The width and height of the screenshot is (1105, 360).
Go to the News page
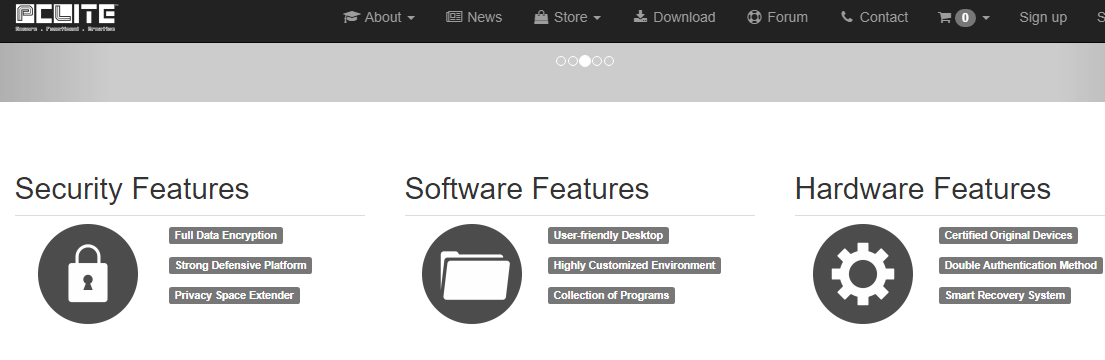pos(474,17)
